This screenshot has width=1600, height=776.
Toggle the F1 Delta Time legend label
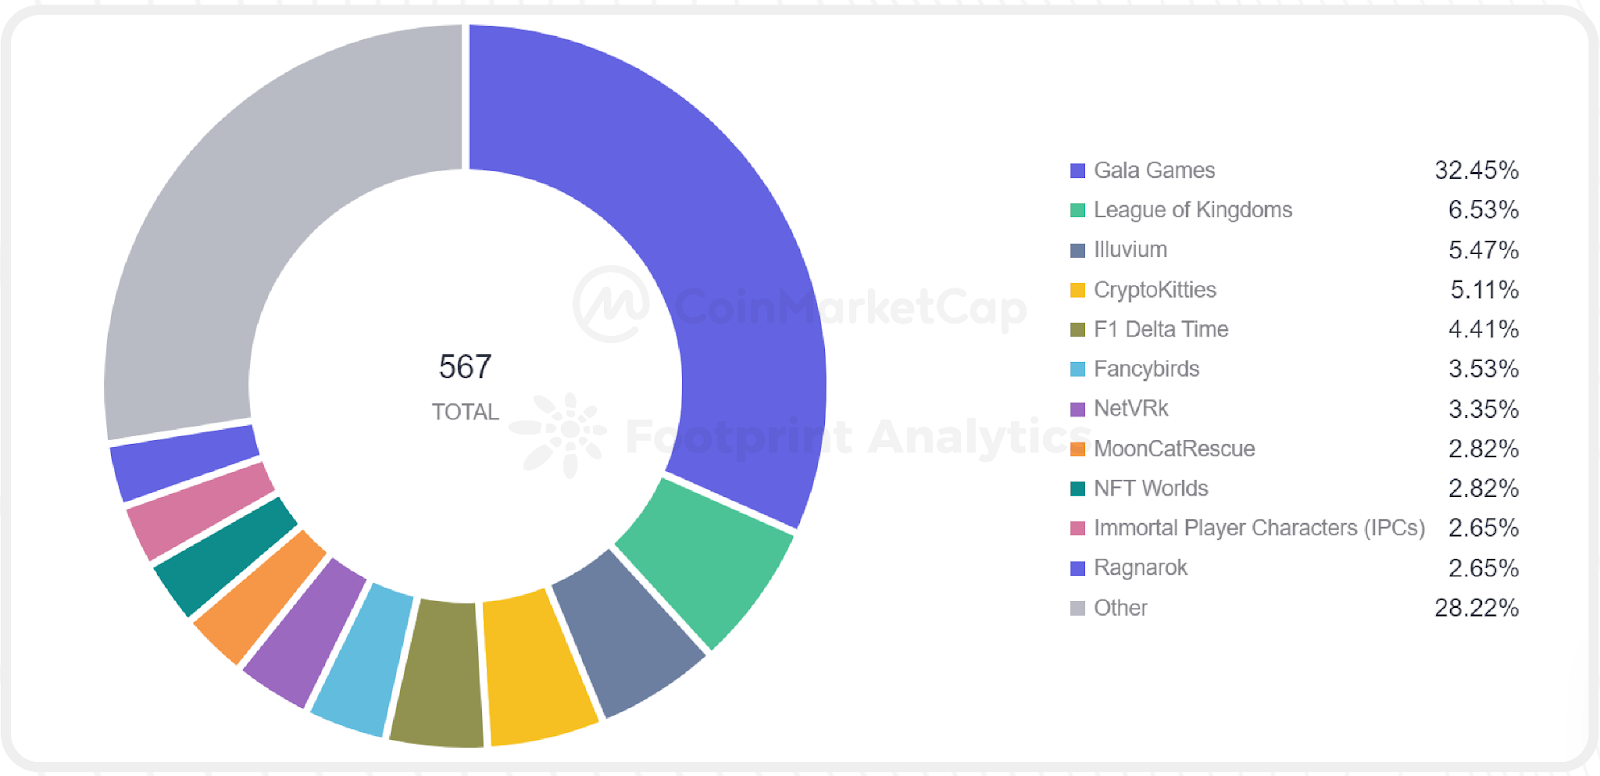tap(1160, 329)
